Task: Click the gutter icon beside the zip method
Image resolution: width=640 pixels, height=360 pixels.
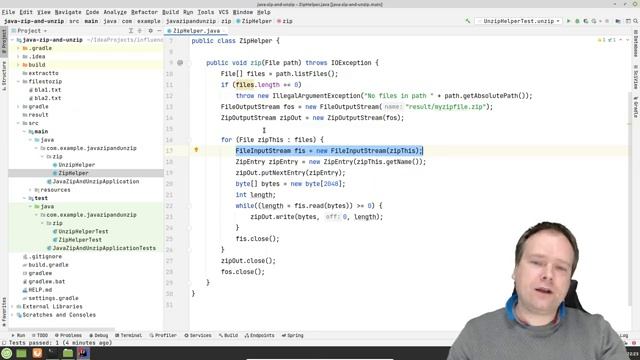Action: click(x=180, y=63)
